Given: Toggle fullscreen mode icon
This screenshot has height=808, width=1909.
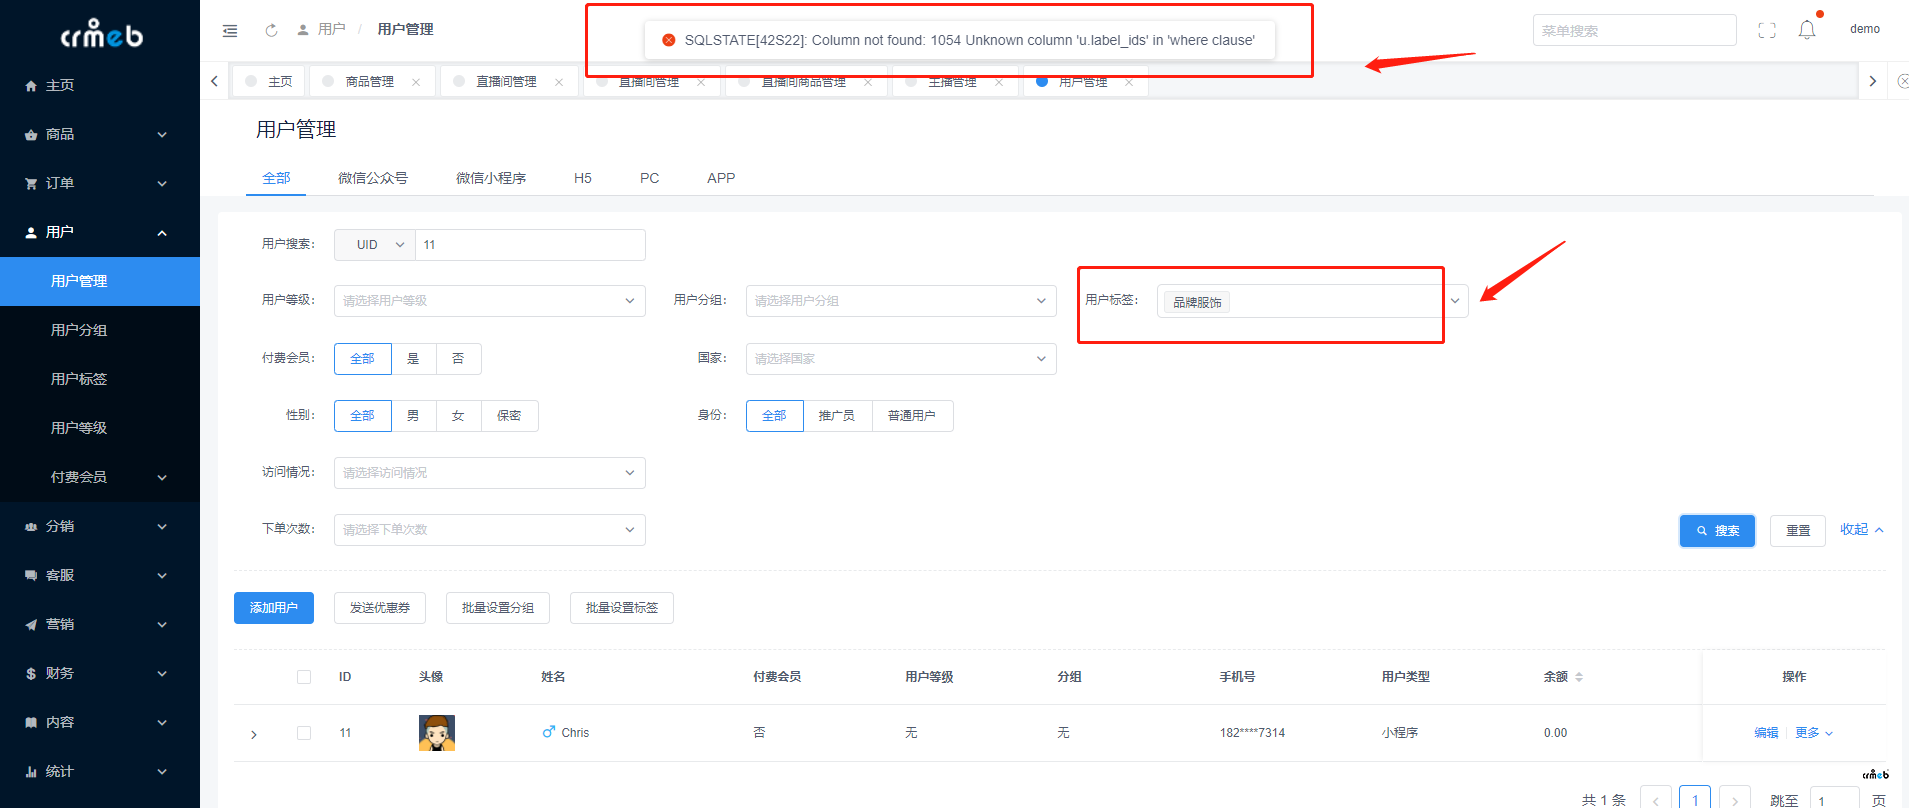Looking at the screenshot, I should 1767,30.
